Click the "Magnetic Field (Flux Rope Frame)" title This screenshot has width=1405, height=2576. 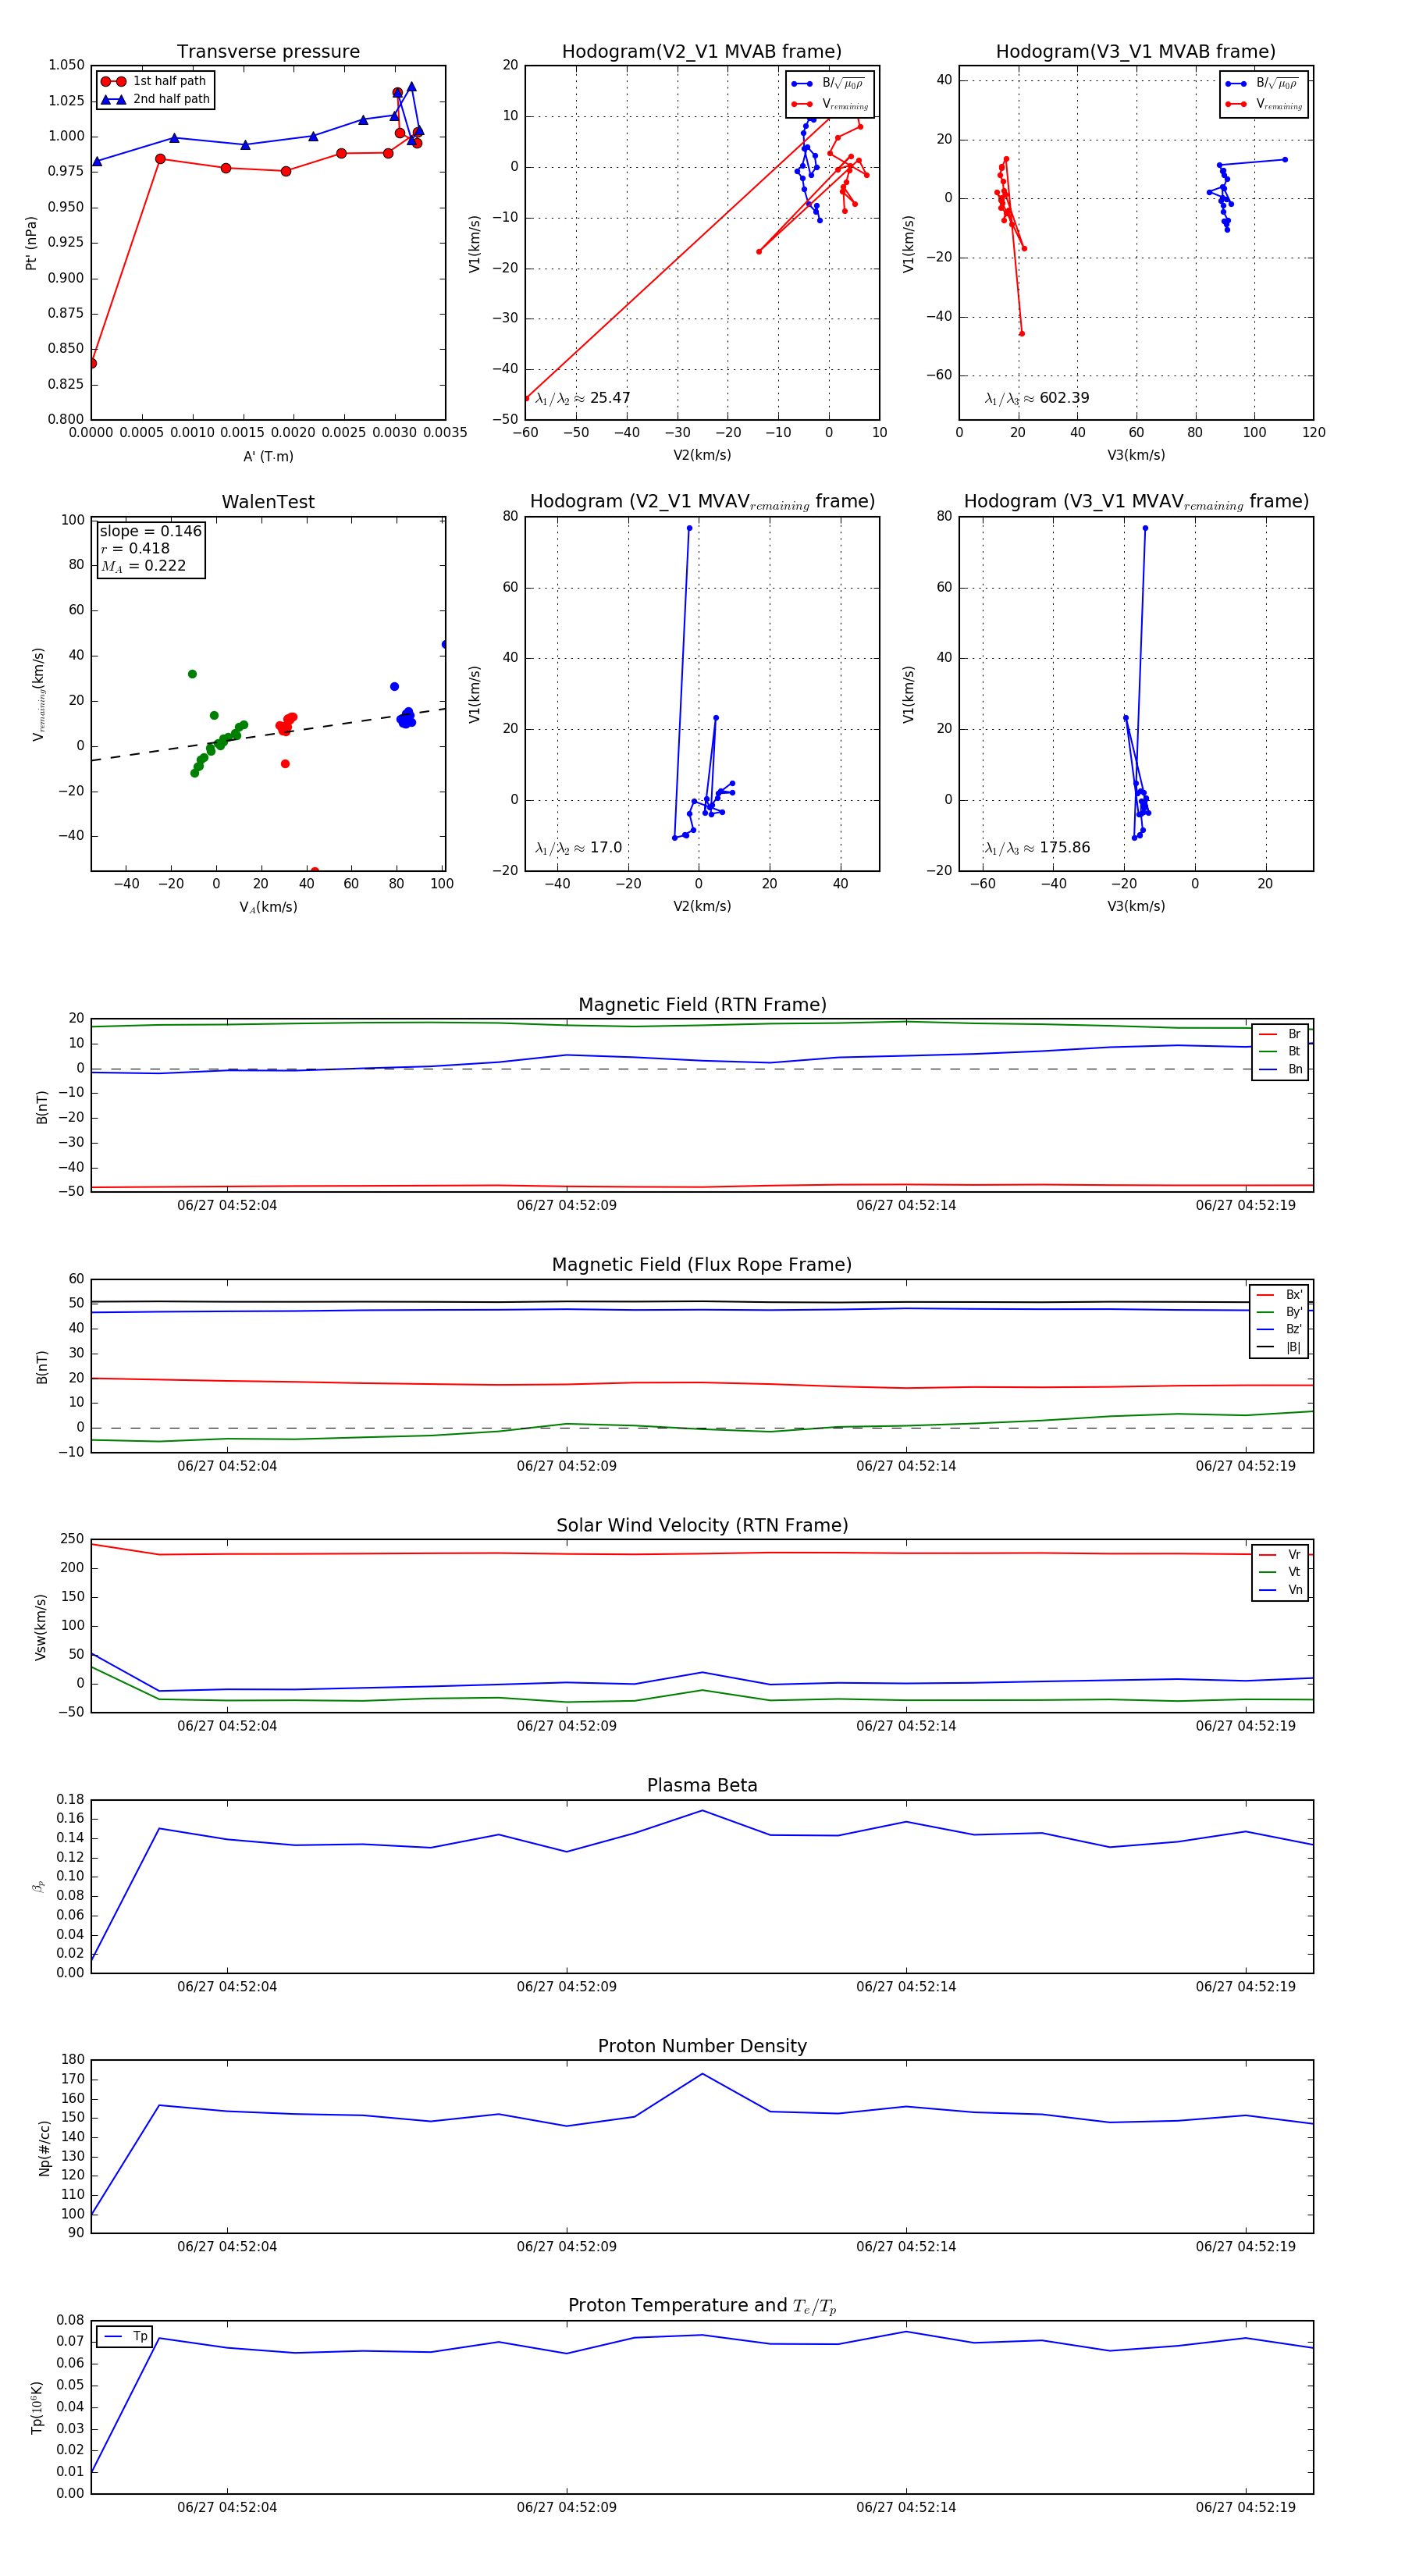click(702, 1264)
